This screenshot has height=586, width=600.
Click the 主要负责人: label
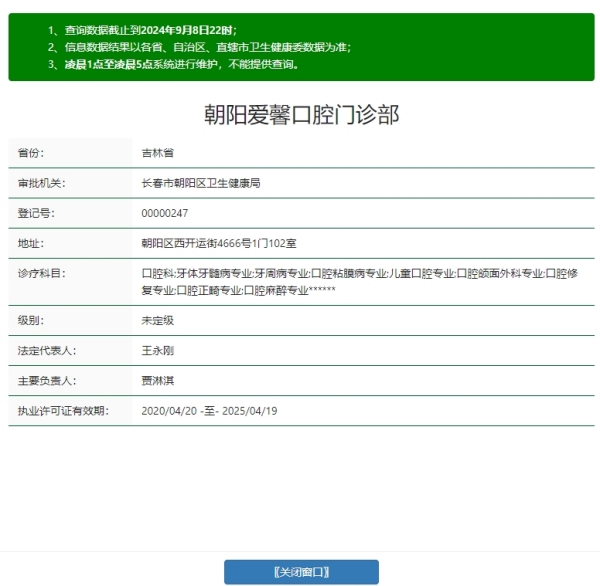[x=47, y=380]
